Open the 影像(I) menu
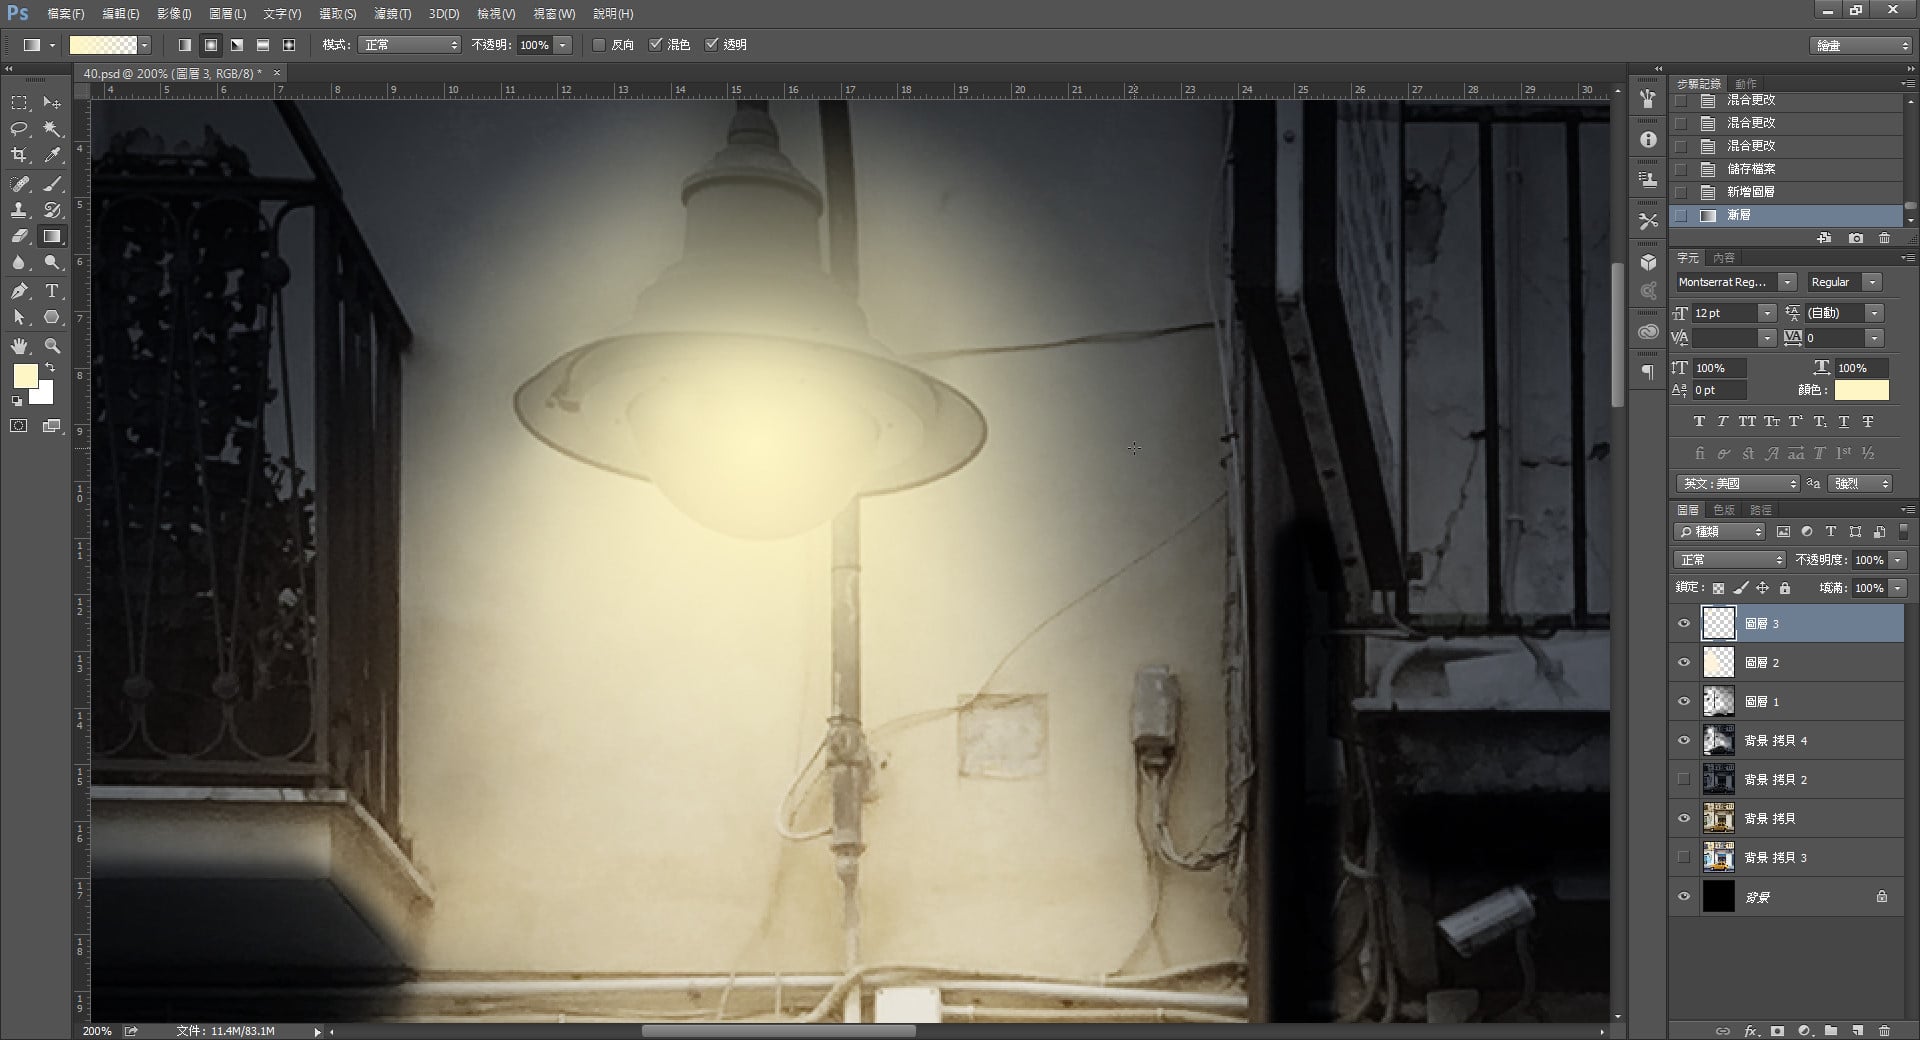This screenshot has width=1920, height=1040. point(174,14)
